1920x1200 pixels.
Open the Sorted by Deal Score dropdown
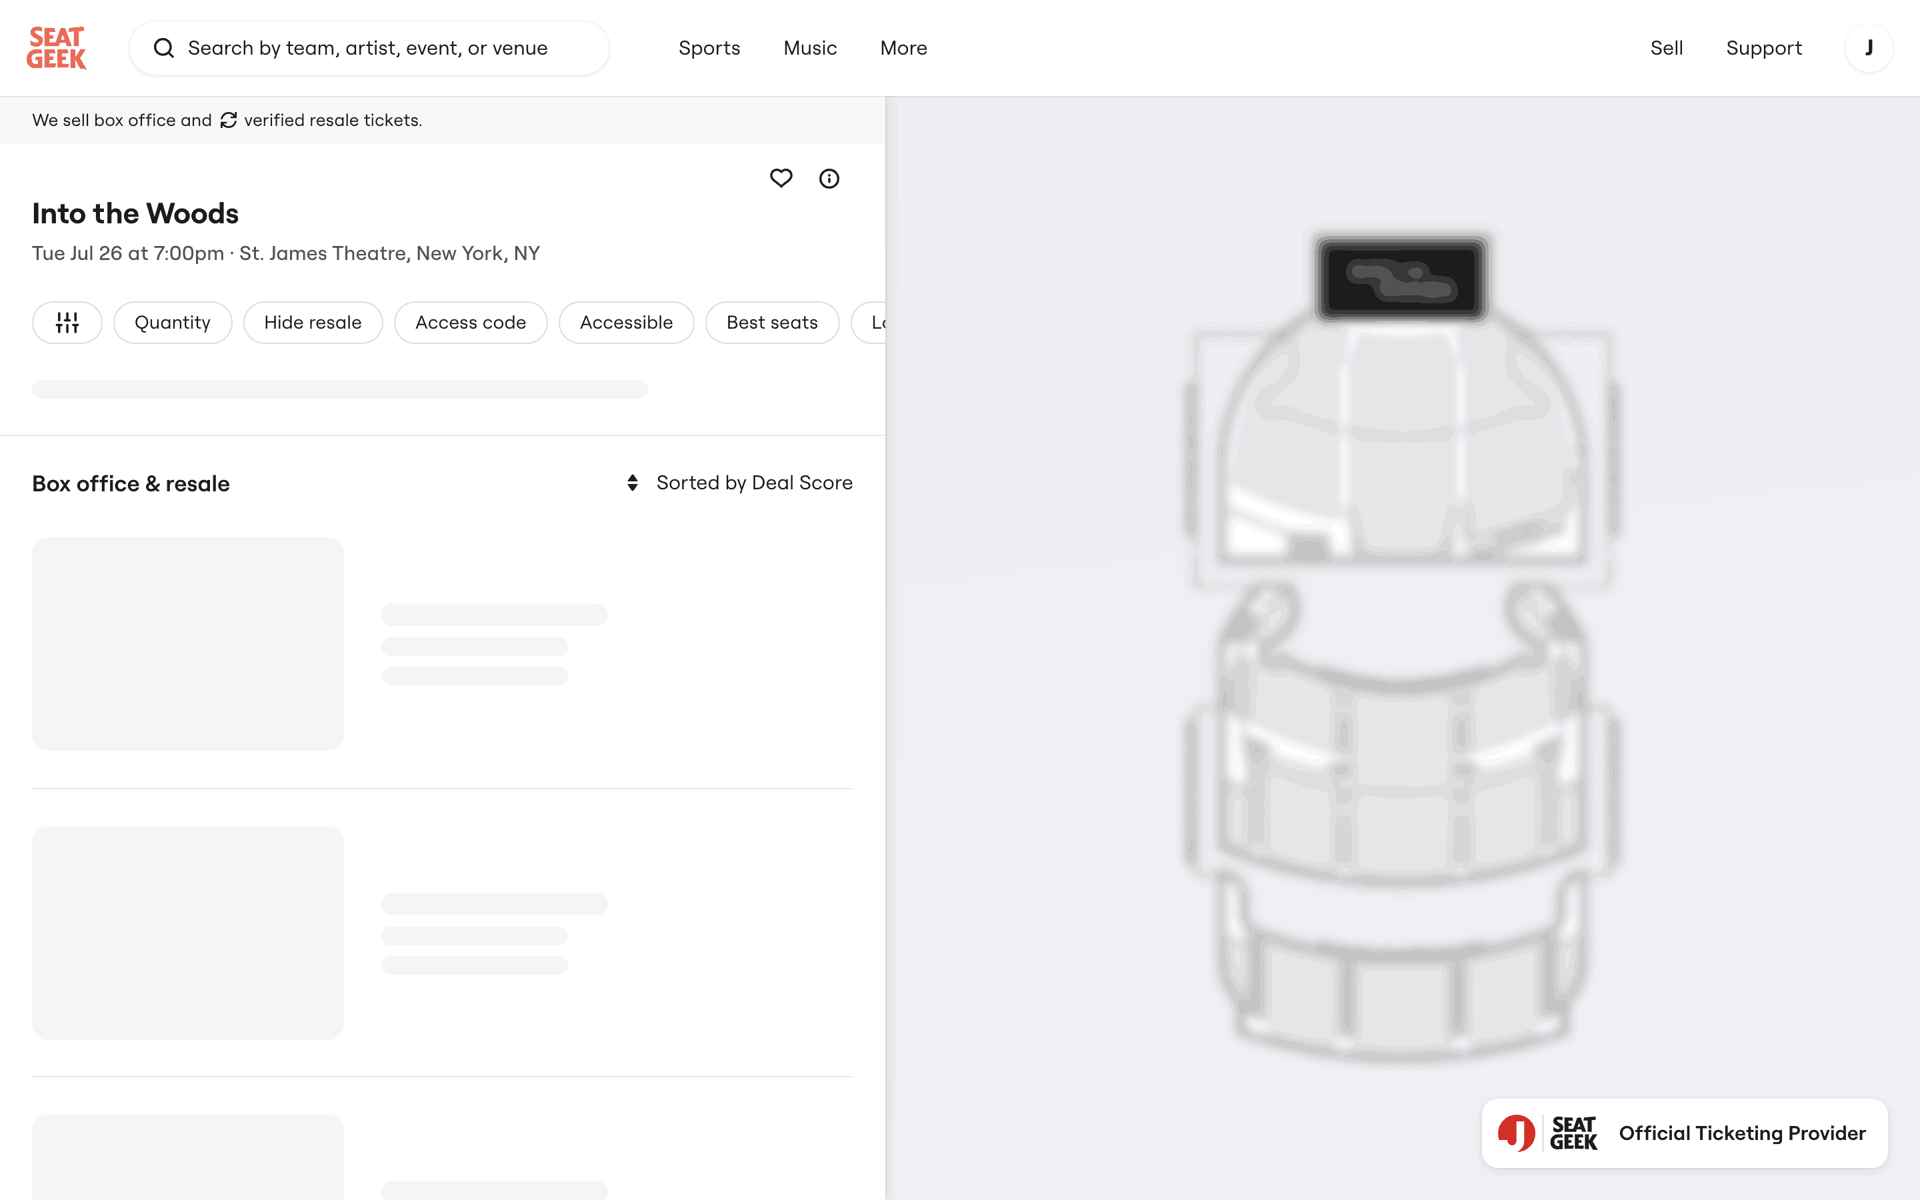pos(739,483)
